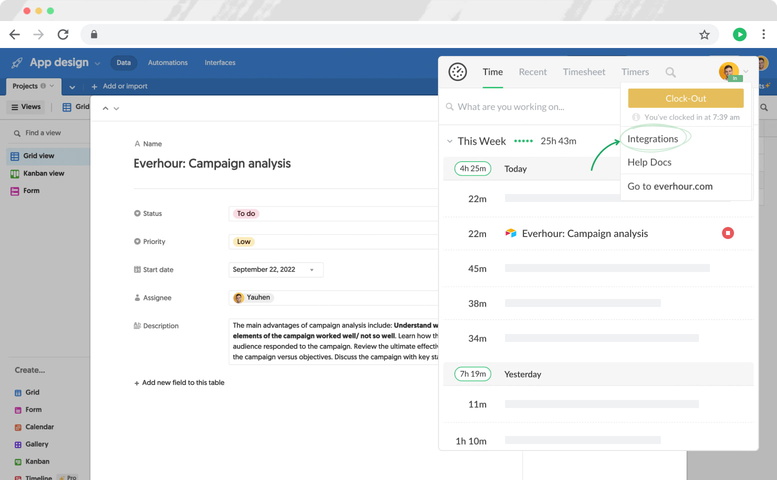Click the Yauhen assignee avatar chip
The width and height of the screenshot is (777, 480).
253,298
